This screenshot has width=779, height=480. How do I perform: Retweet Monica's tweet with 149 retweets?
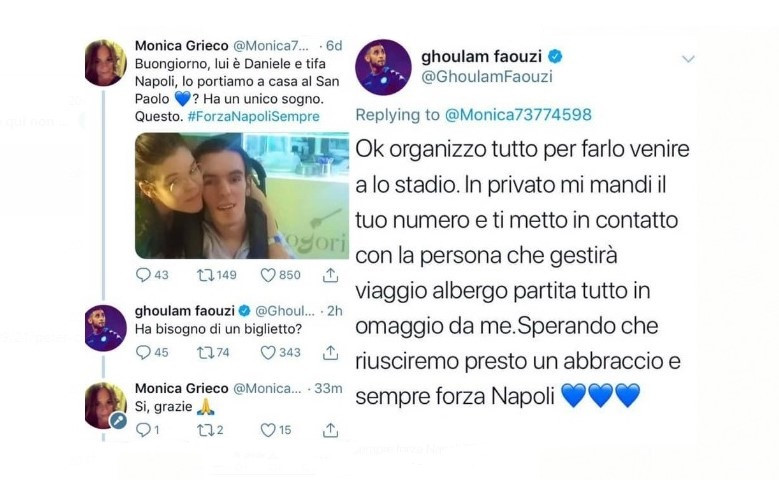click(205, 275)
